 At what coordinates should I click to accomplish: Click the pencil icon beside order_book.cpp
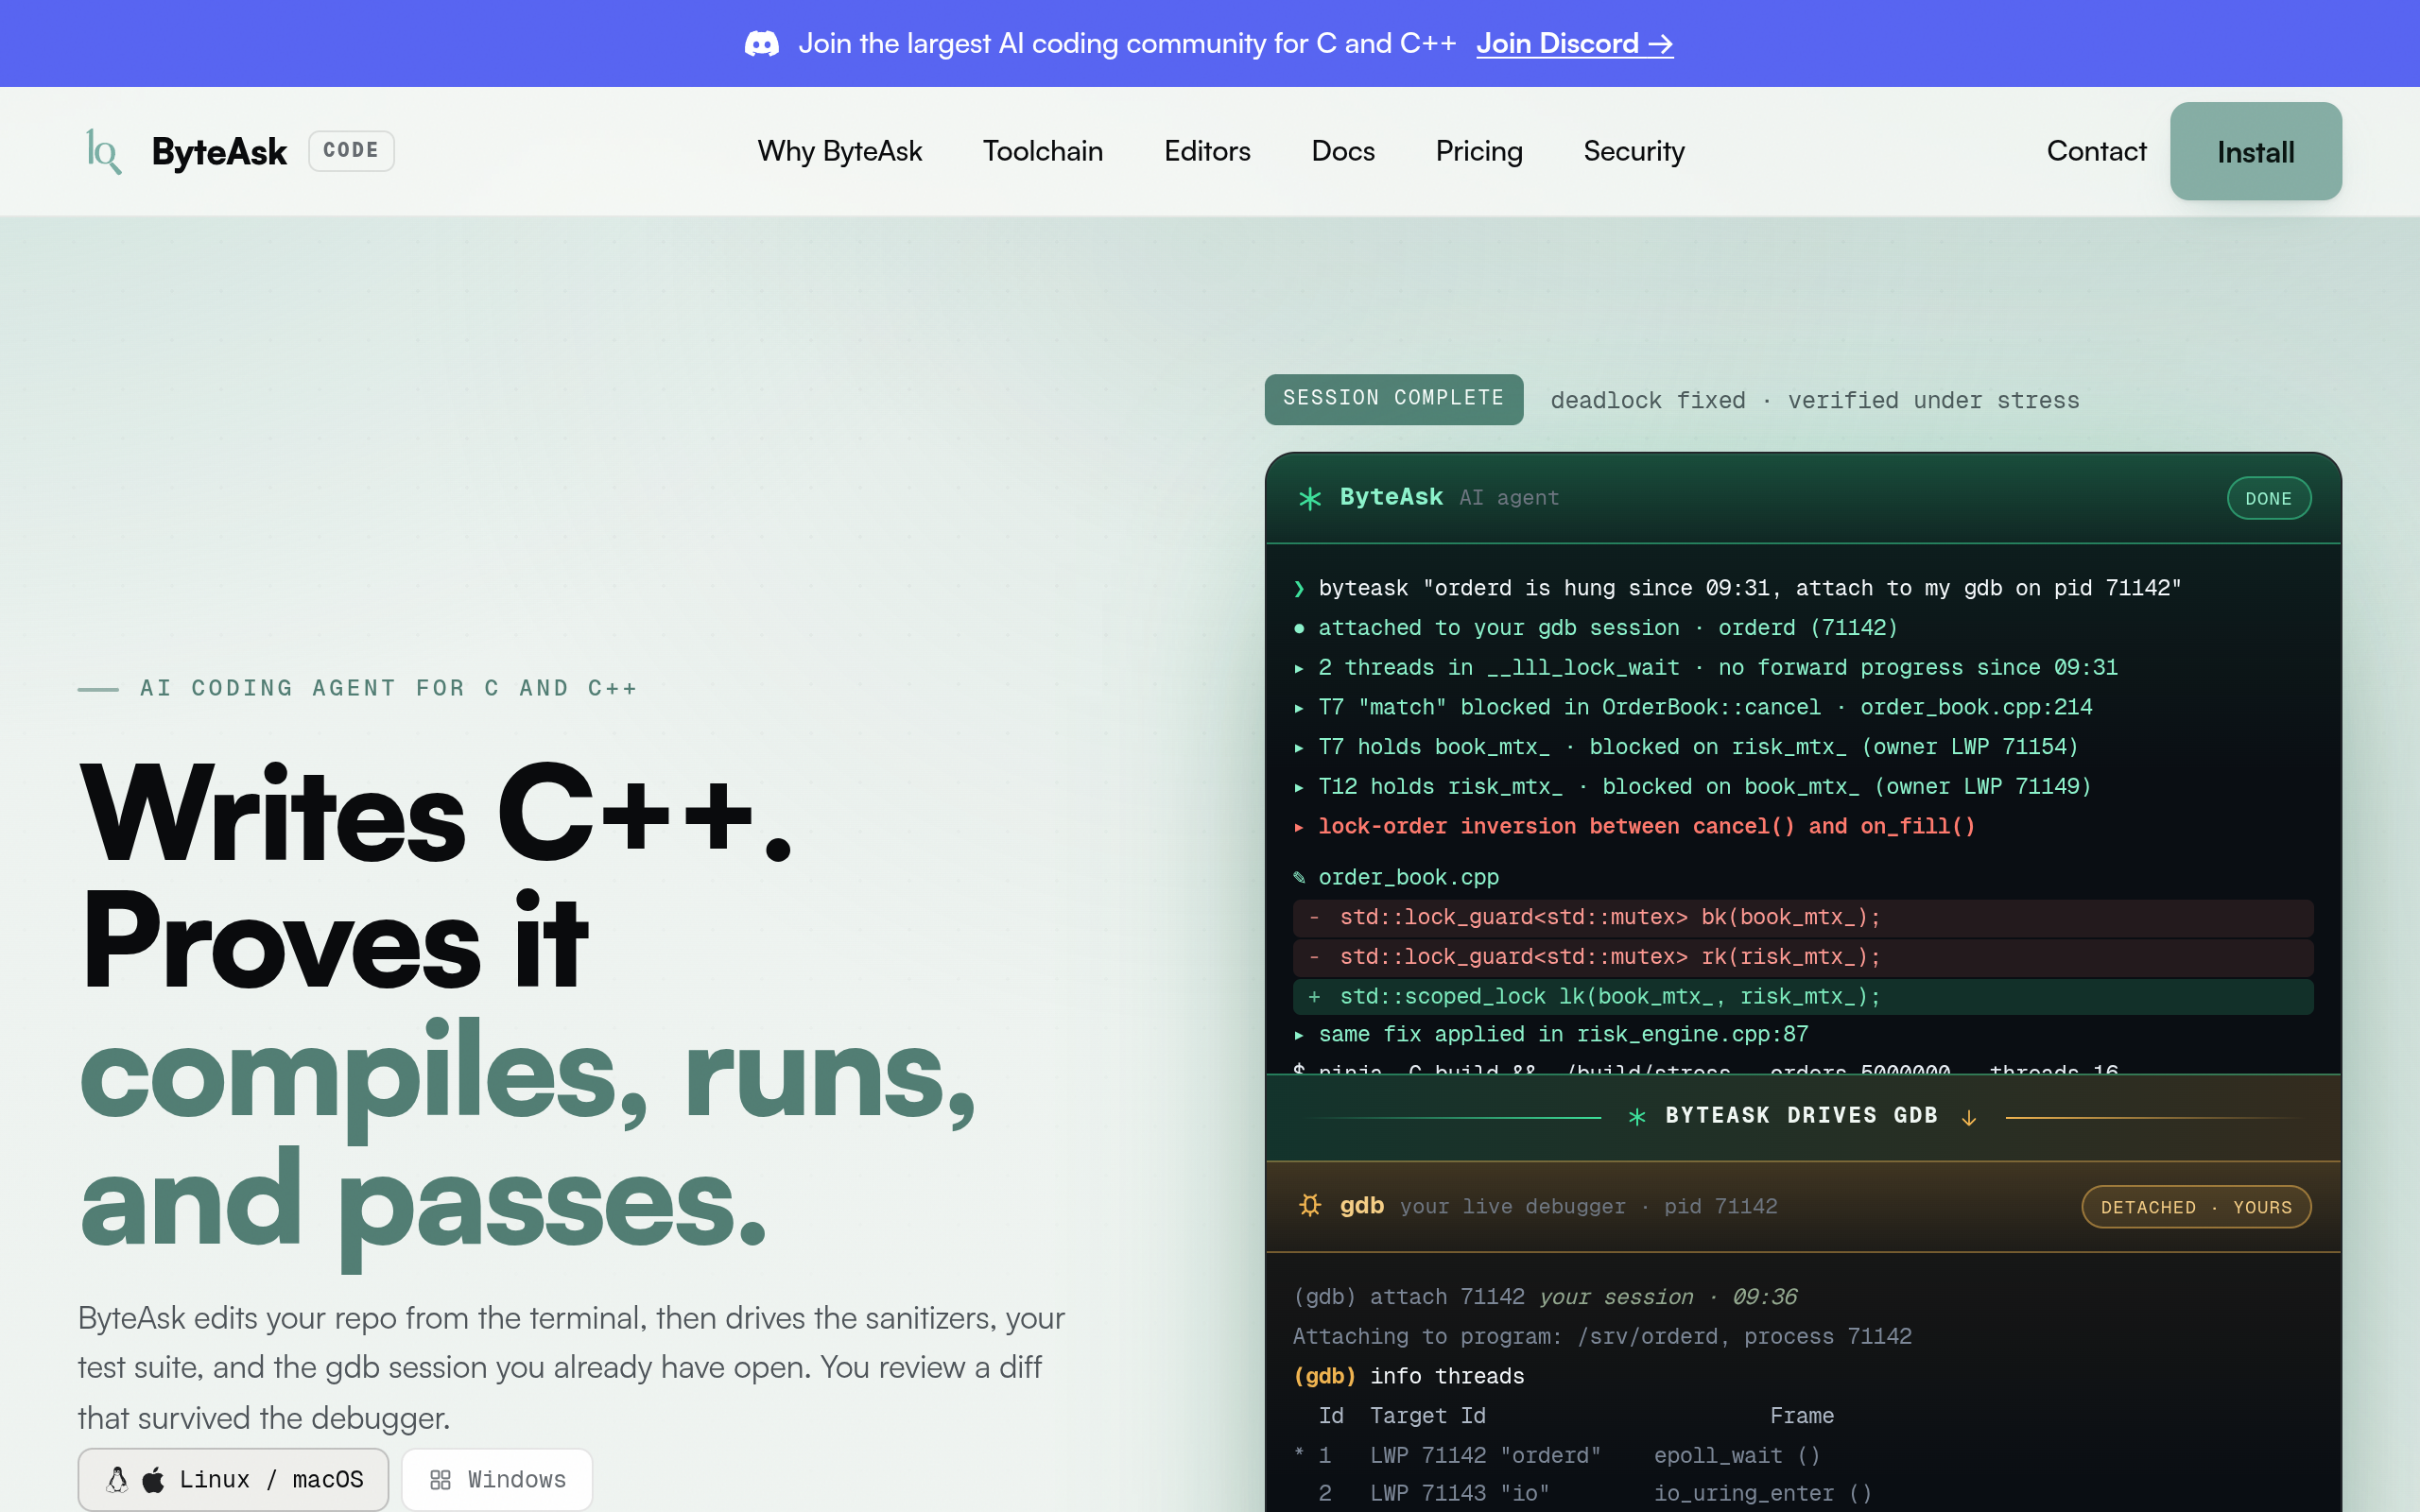[1299, 877]
